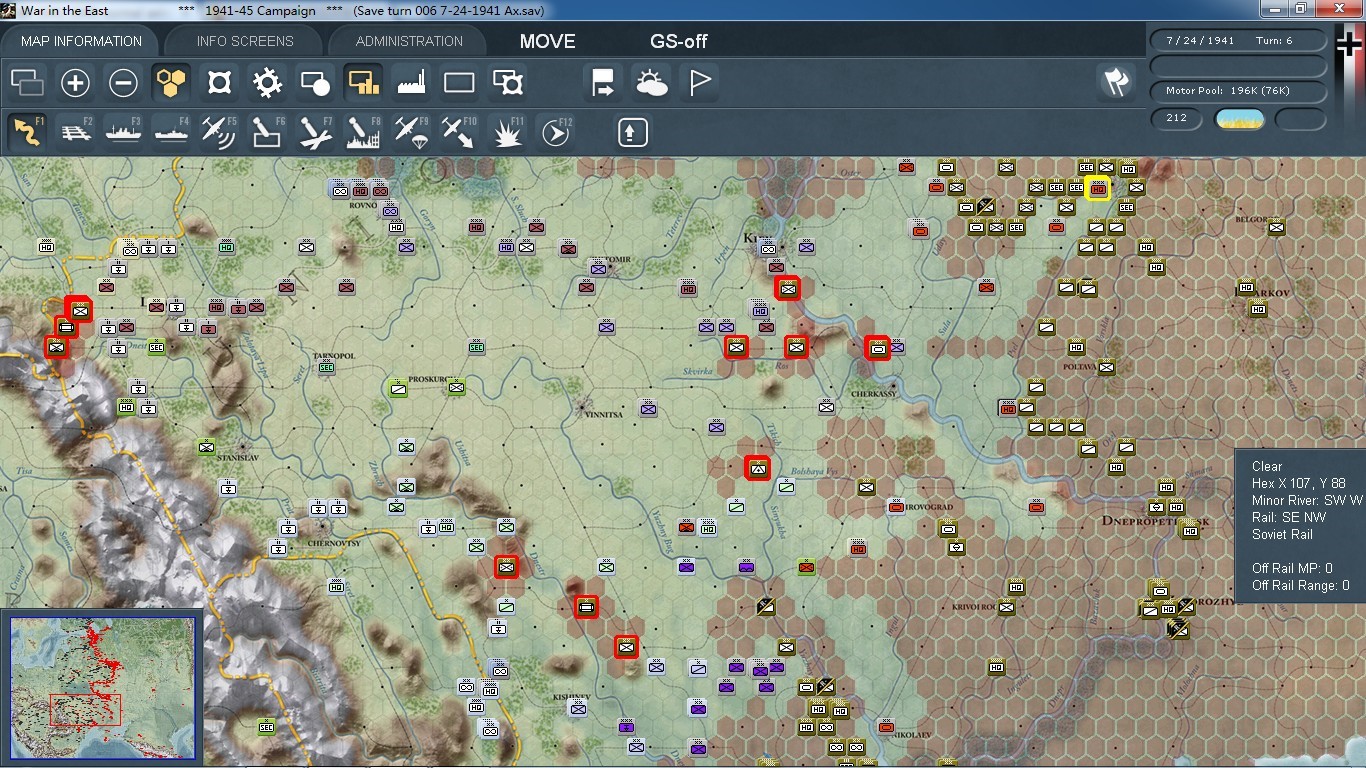Click the Minor River: SW W text
This screenshot has height=768, width=1366.
pos(1307,500)
